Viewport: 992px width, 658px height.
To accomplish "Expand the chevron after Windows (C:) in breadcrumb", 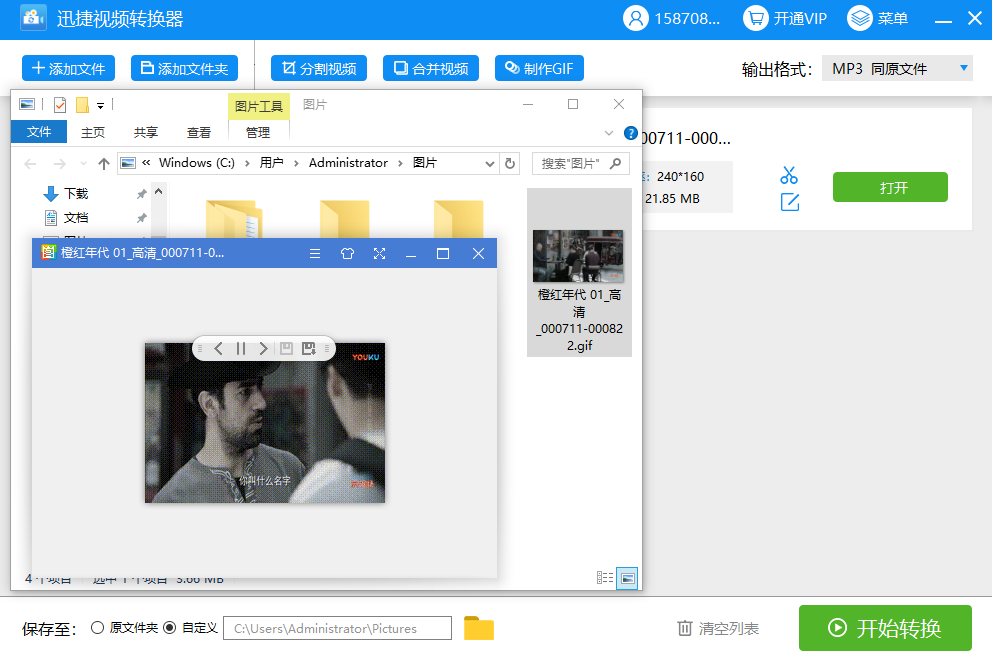I will 247,163.
